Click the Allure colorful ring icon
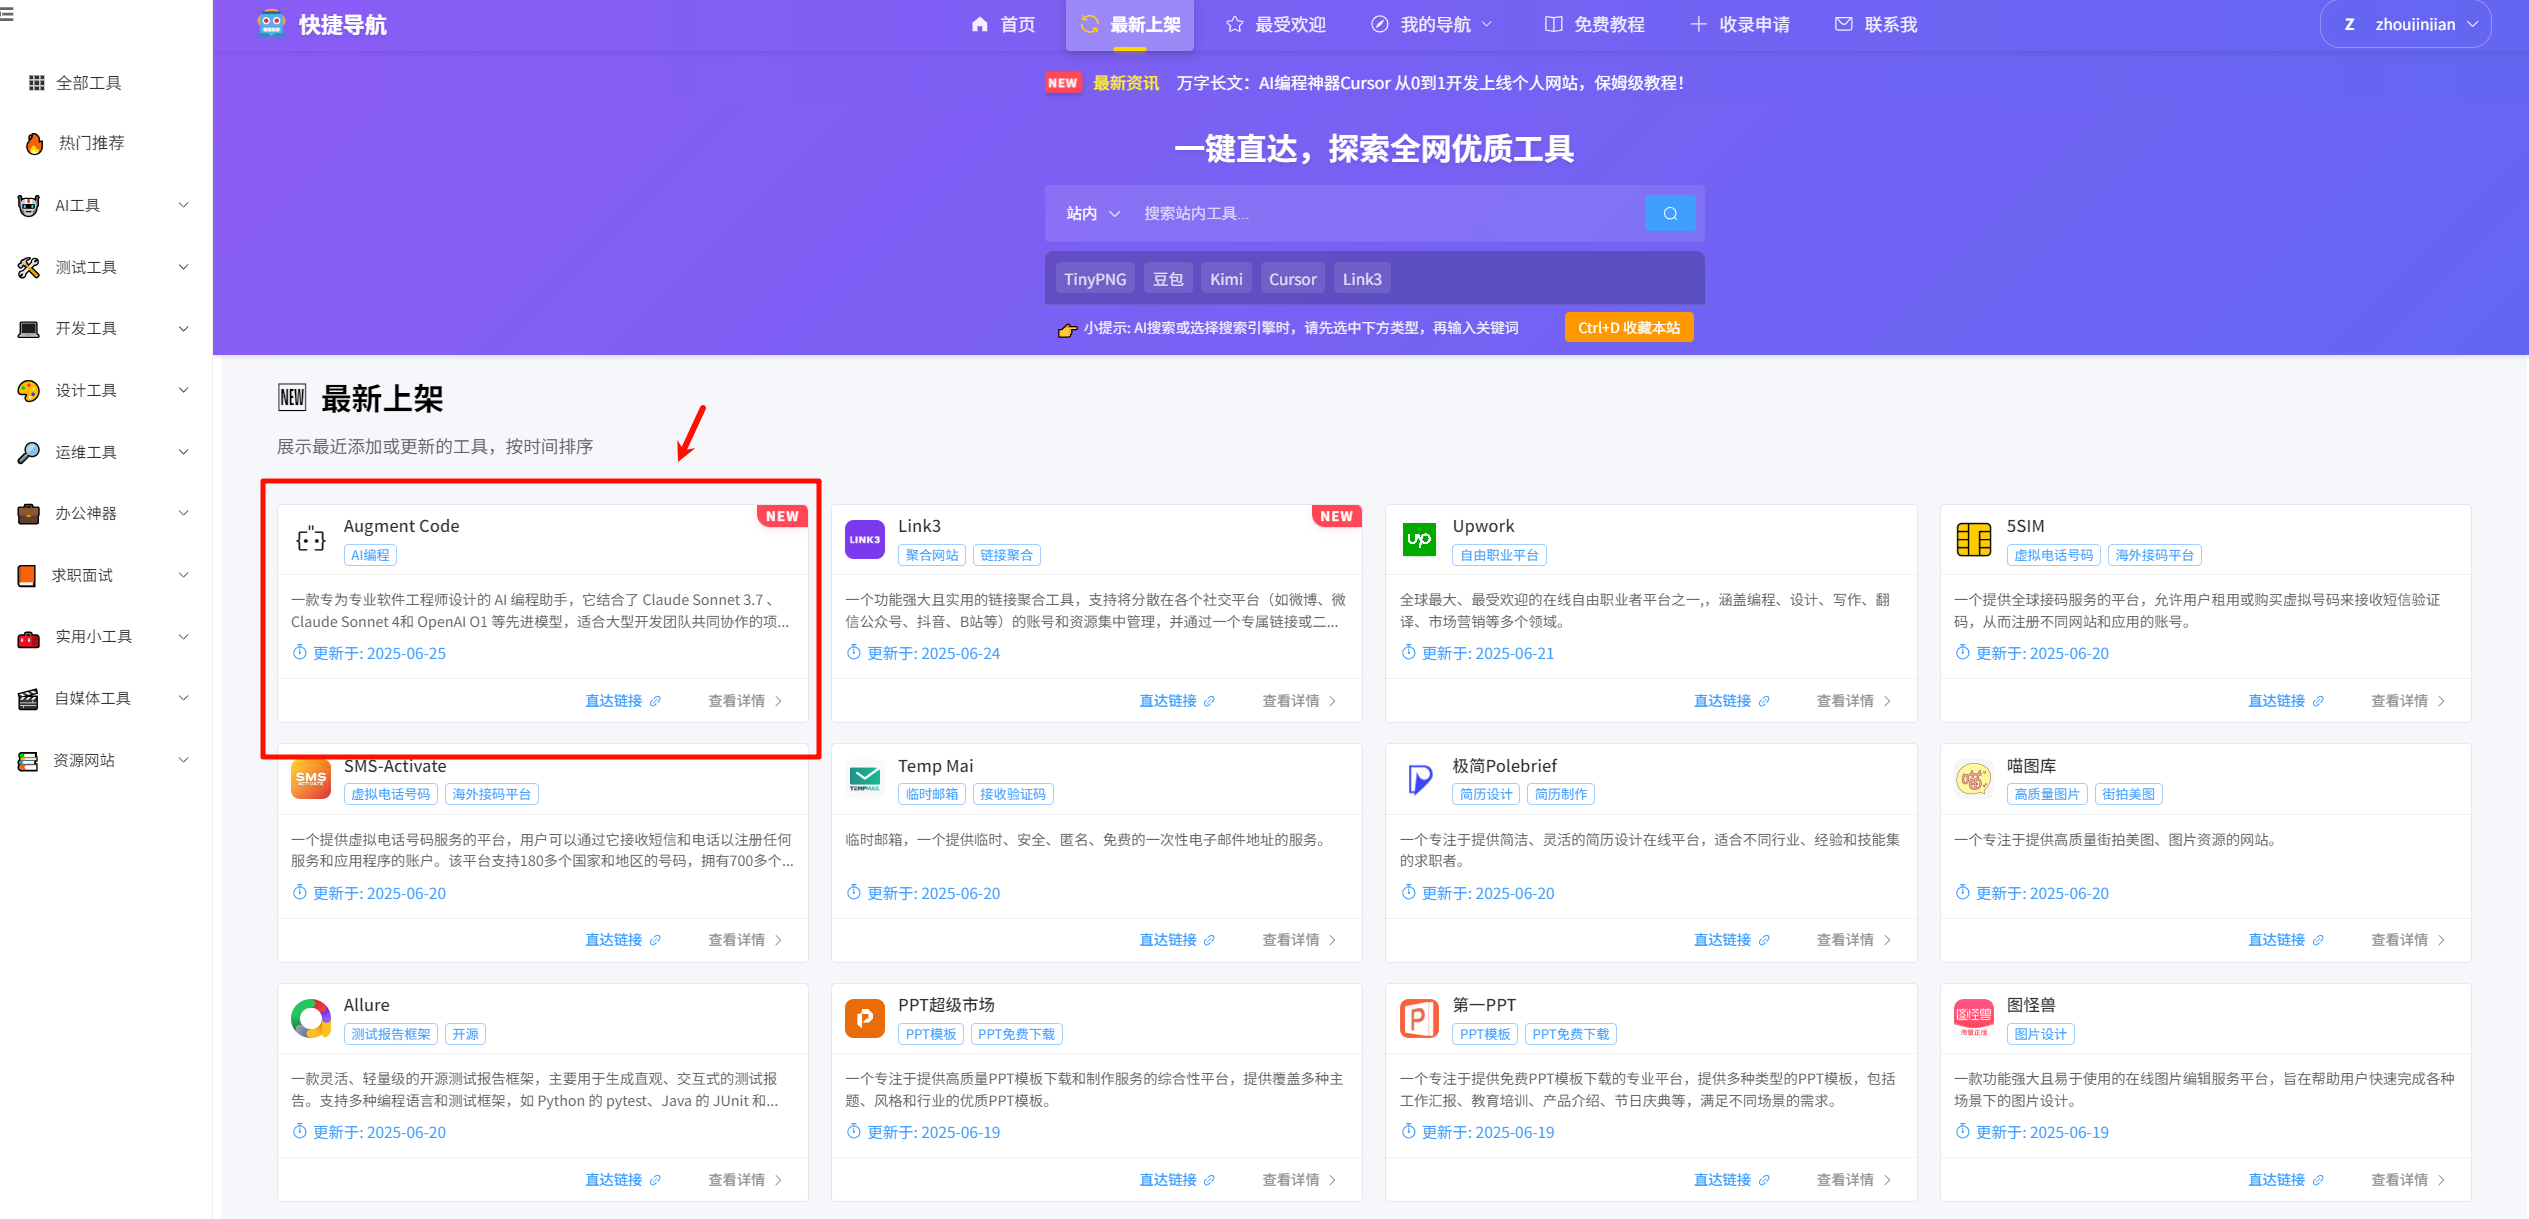Image resolution: width=2529 pixels, height=1219 pixels. pos(311,1018)
